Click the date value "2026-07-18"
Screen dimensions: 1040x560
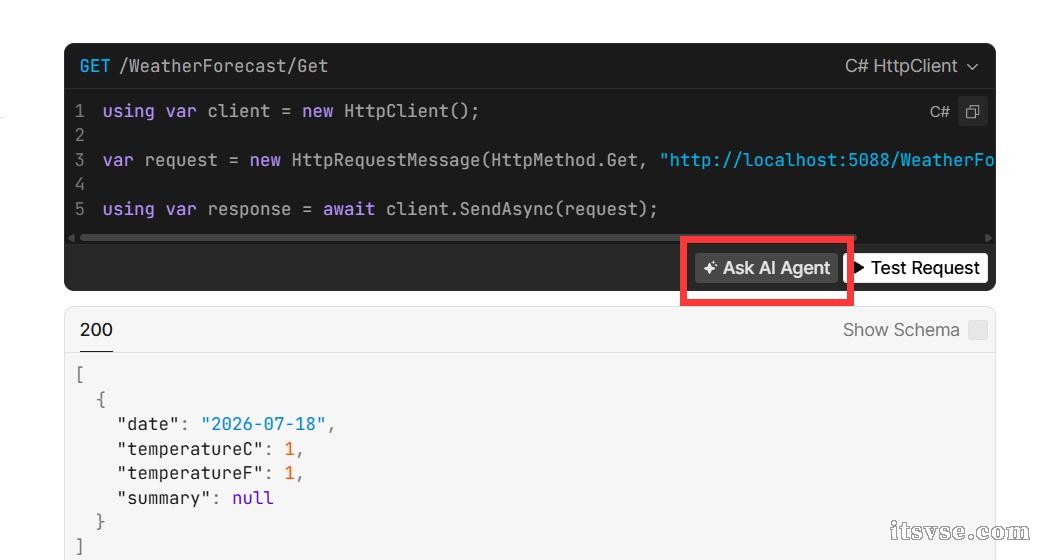click(x=263, y=424)
